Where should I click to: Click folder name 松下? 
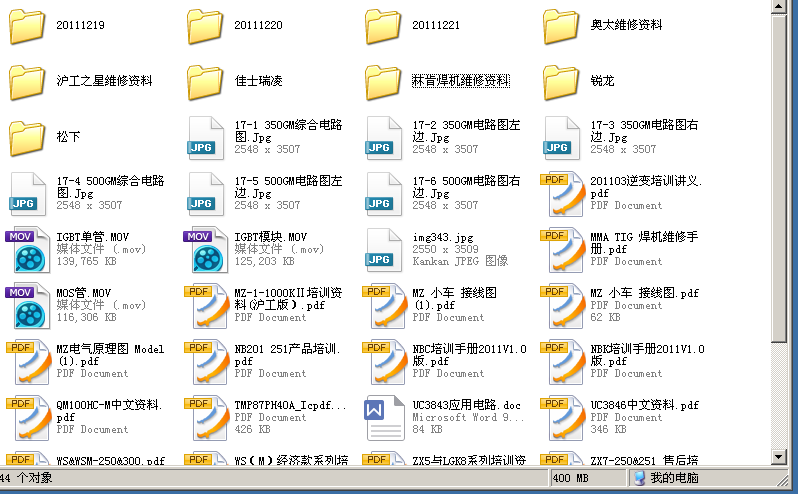click(68, 137)
